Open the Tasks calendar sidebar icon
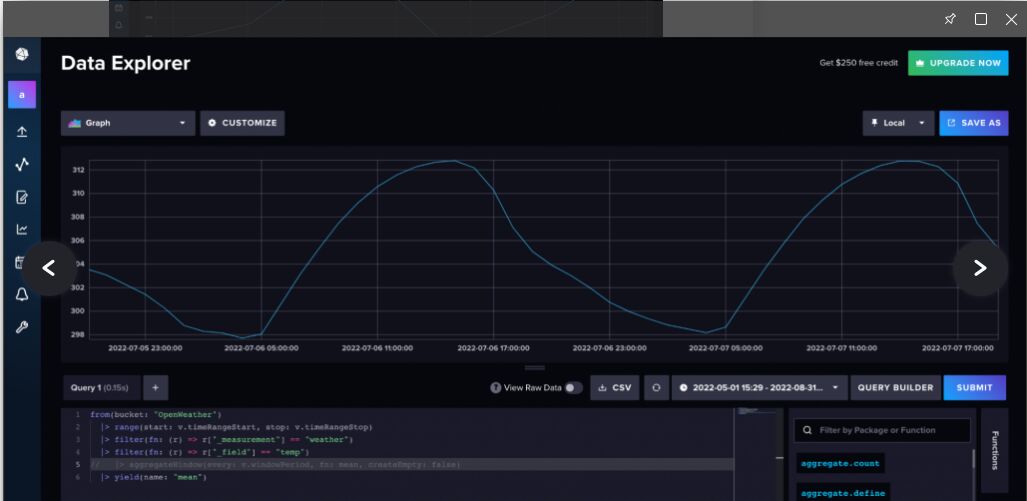 18,263
